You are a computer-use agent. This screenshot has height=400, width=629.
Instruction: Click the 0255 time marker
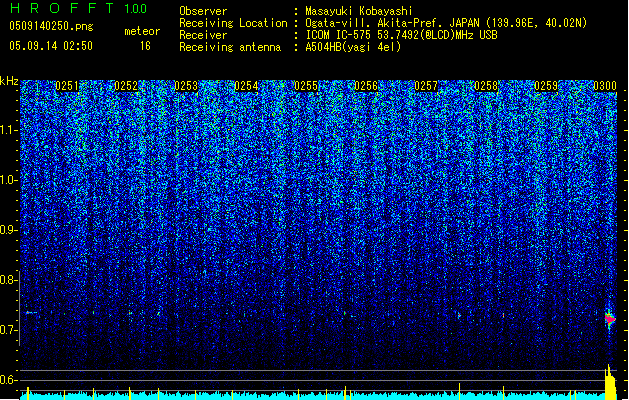[306, 86]
